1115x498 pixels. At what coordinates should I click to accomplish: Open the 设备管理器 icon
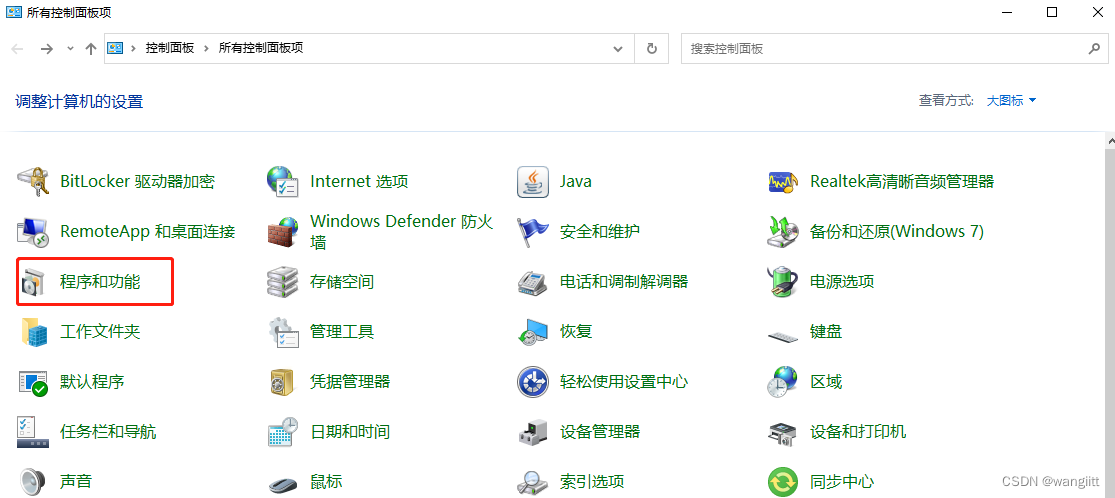click(533, 432)
